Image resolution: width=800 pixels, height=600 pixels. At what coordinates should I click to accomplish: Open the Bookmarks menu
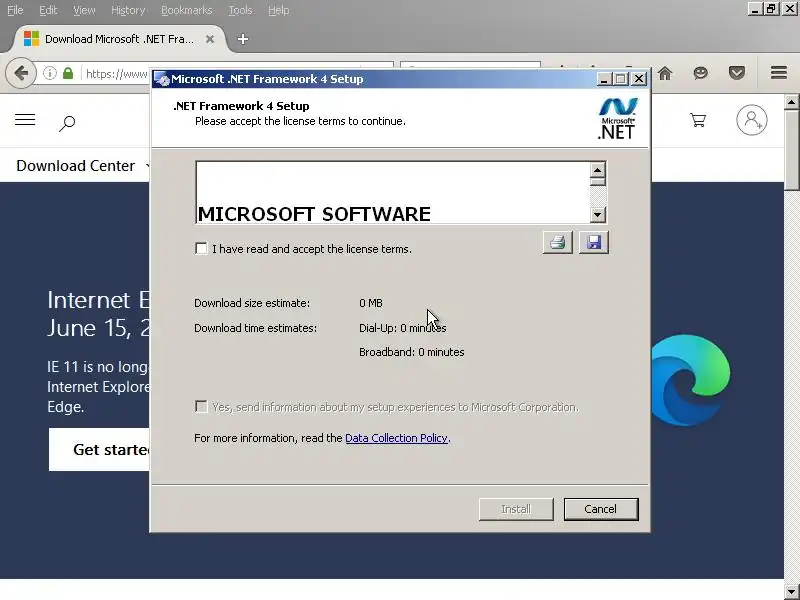tap(186, 10)
